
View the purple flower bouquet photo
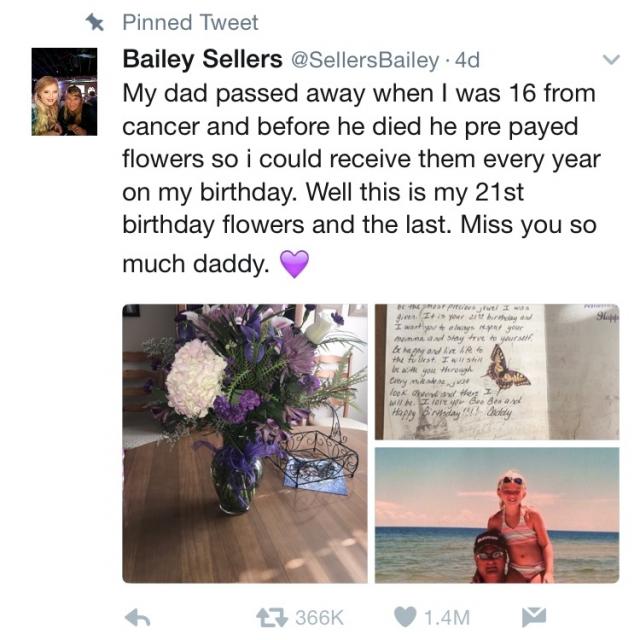coord(245,443)
